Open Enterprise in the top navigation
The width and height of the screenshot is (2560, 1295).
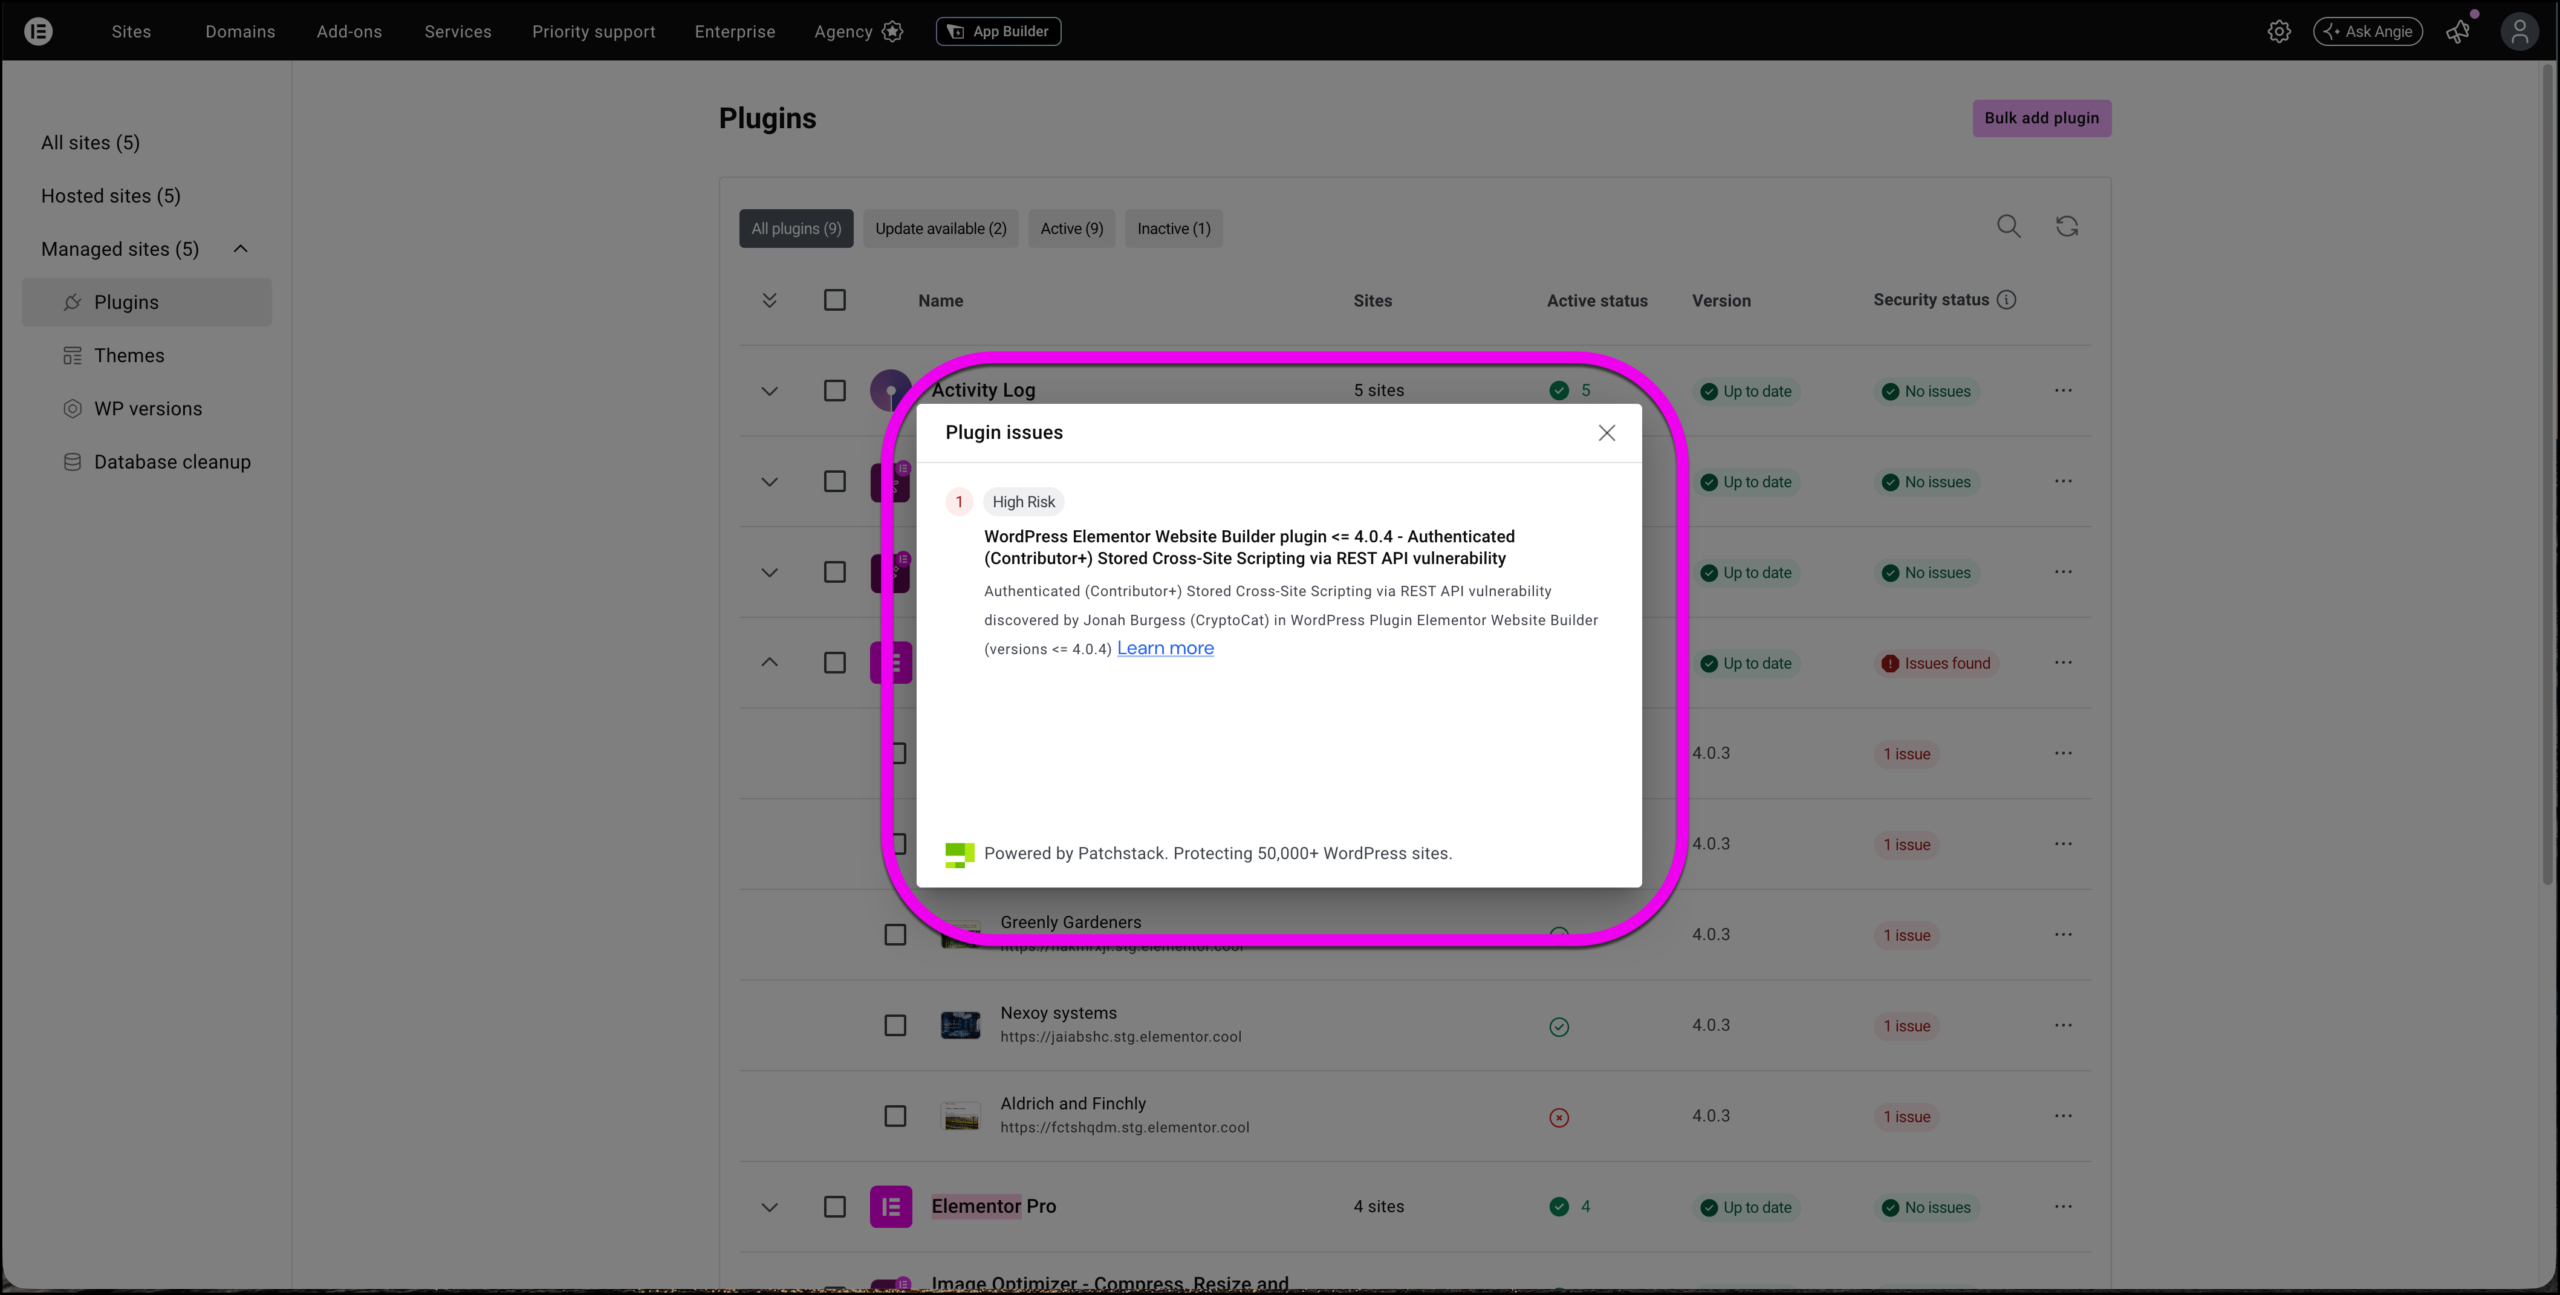pyautogui.click(x=735, y=31)
